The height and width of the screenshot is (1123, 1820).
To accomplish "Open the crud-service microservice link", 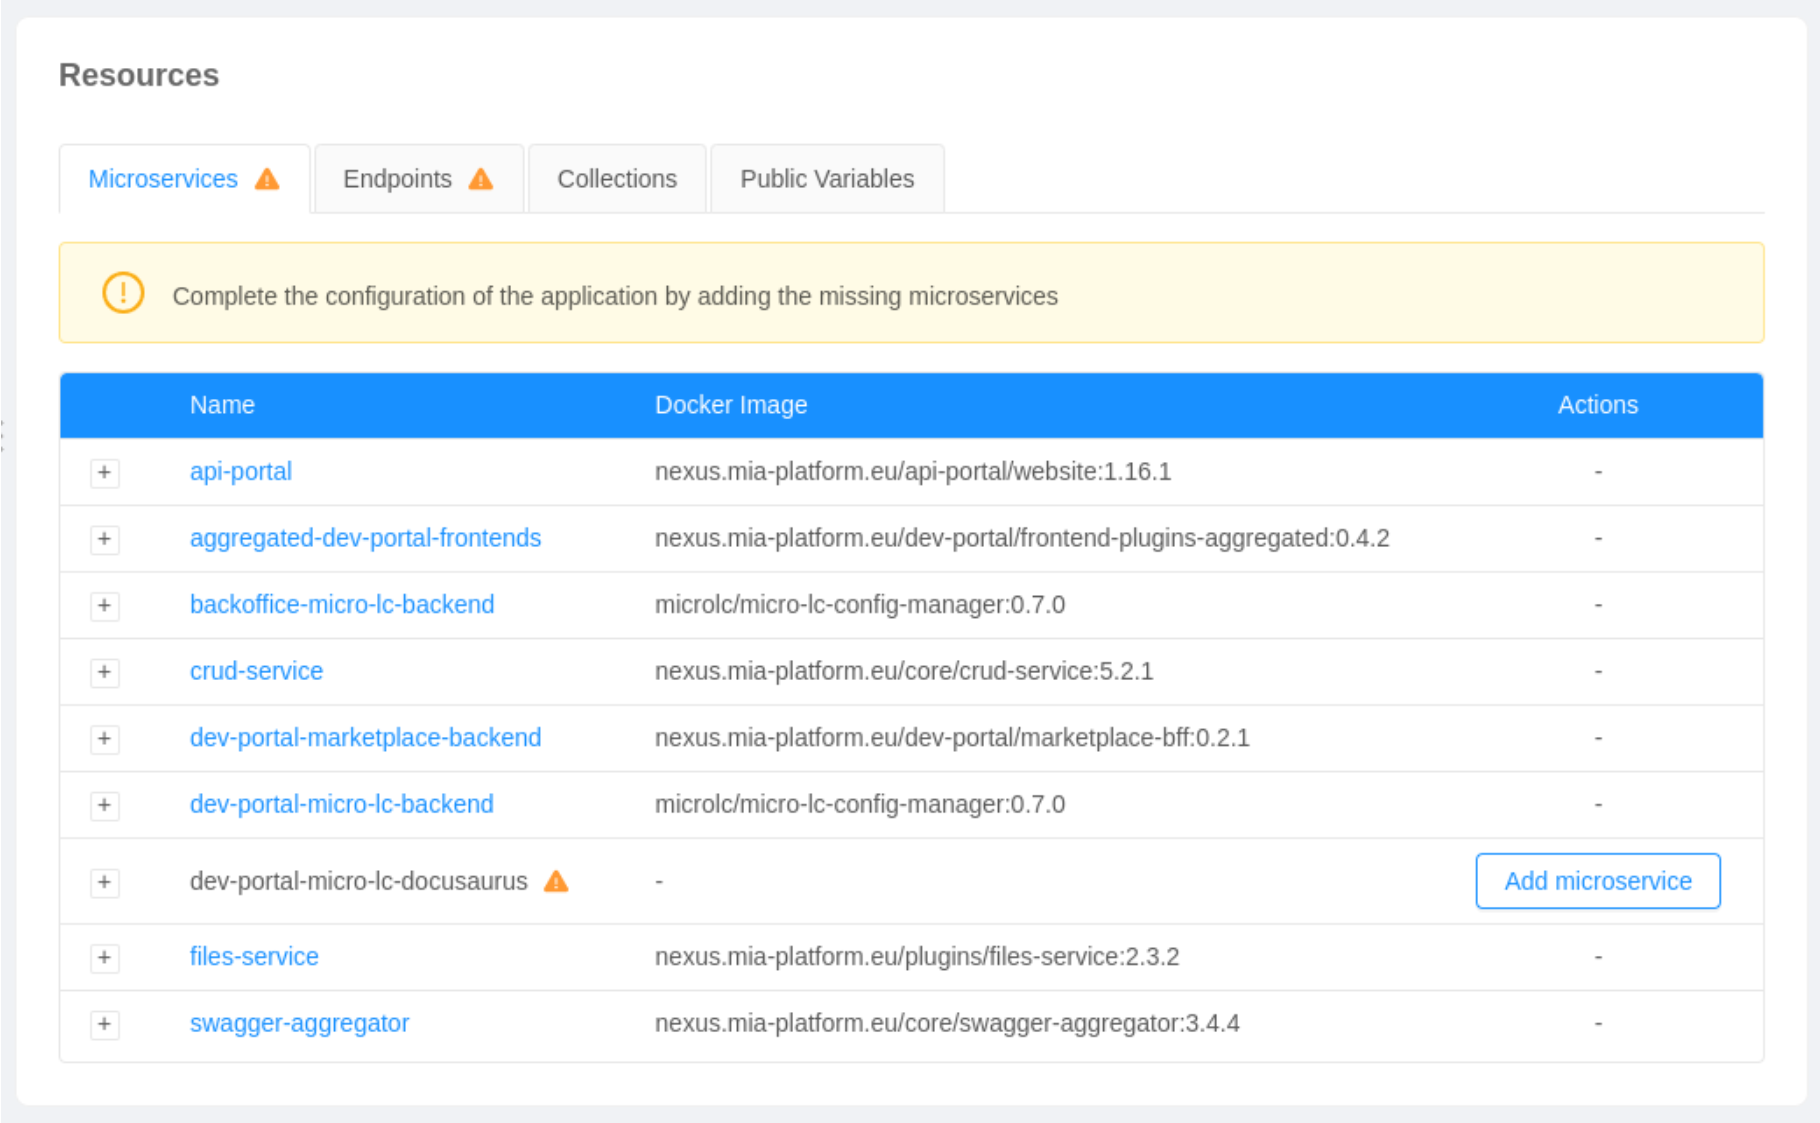I will tap(256, 671).
